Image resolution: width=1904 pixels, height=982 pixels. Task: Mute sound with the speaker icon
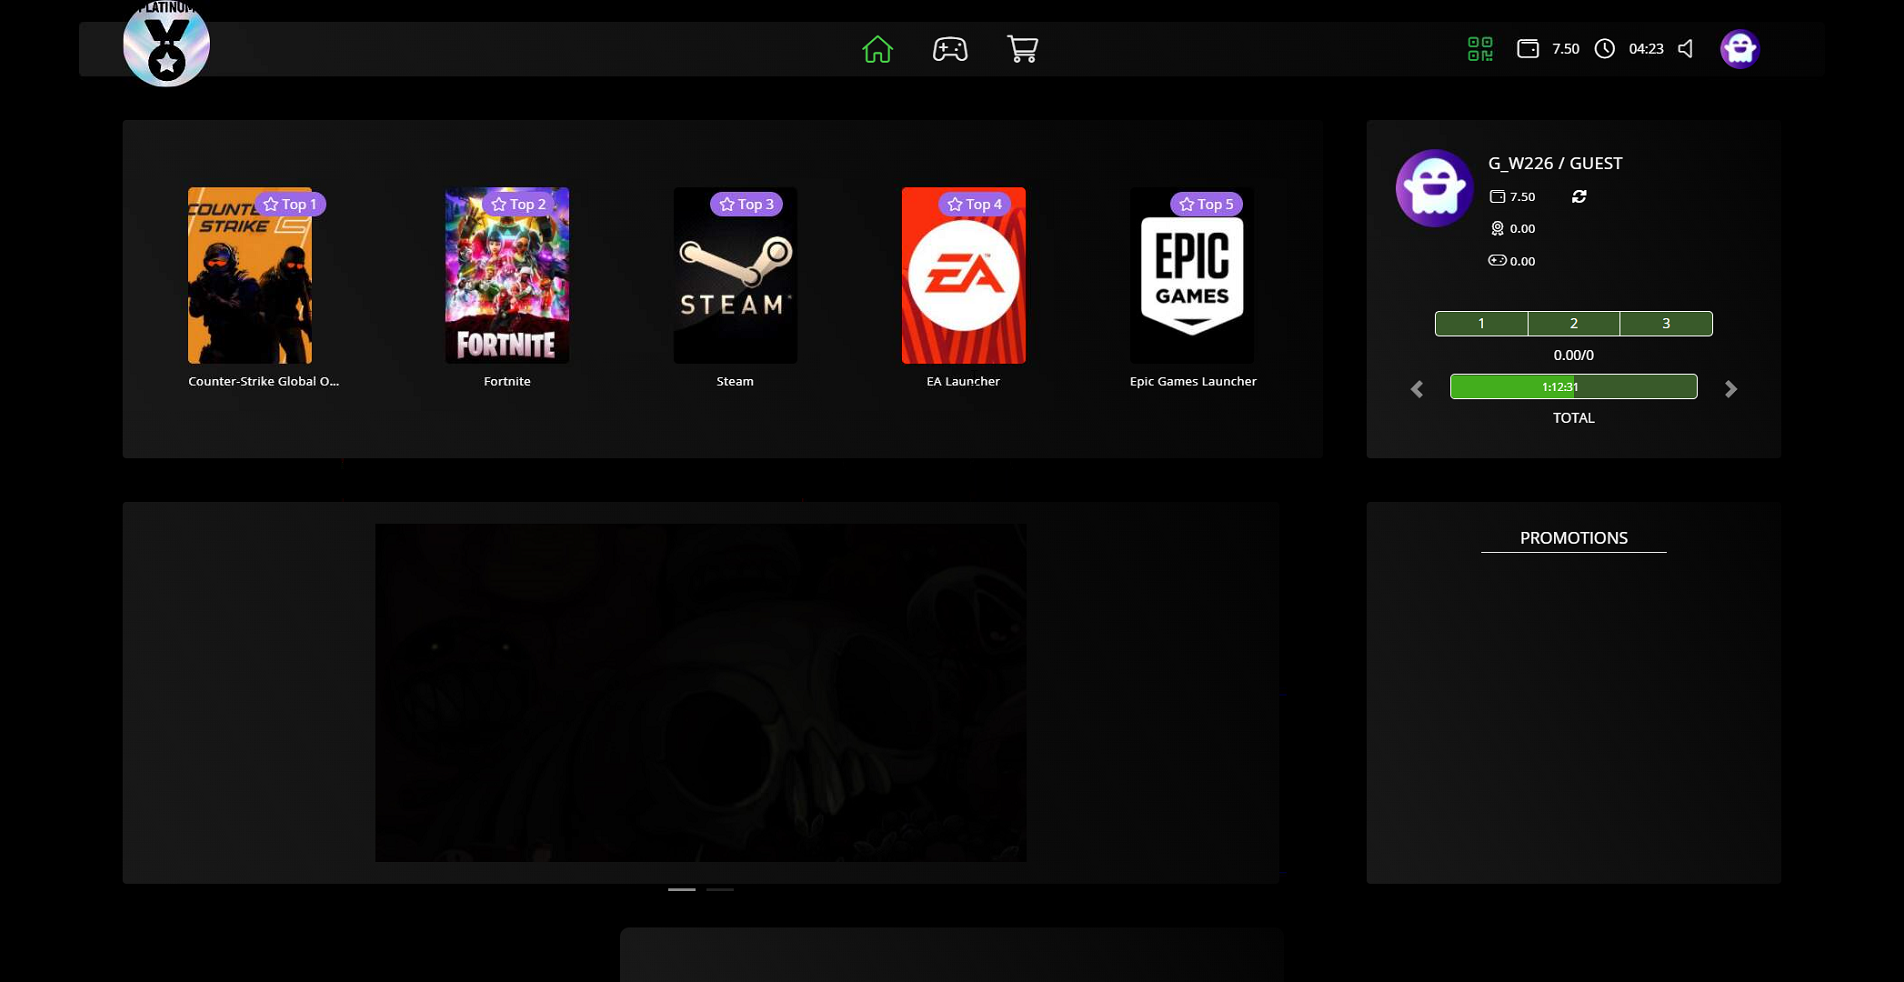pos(1686,48)
